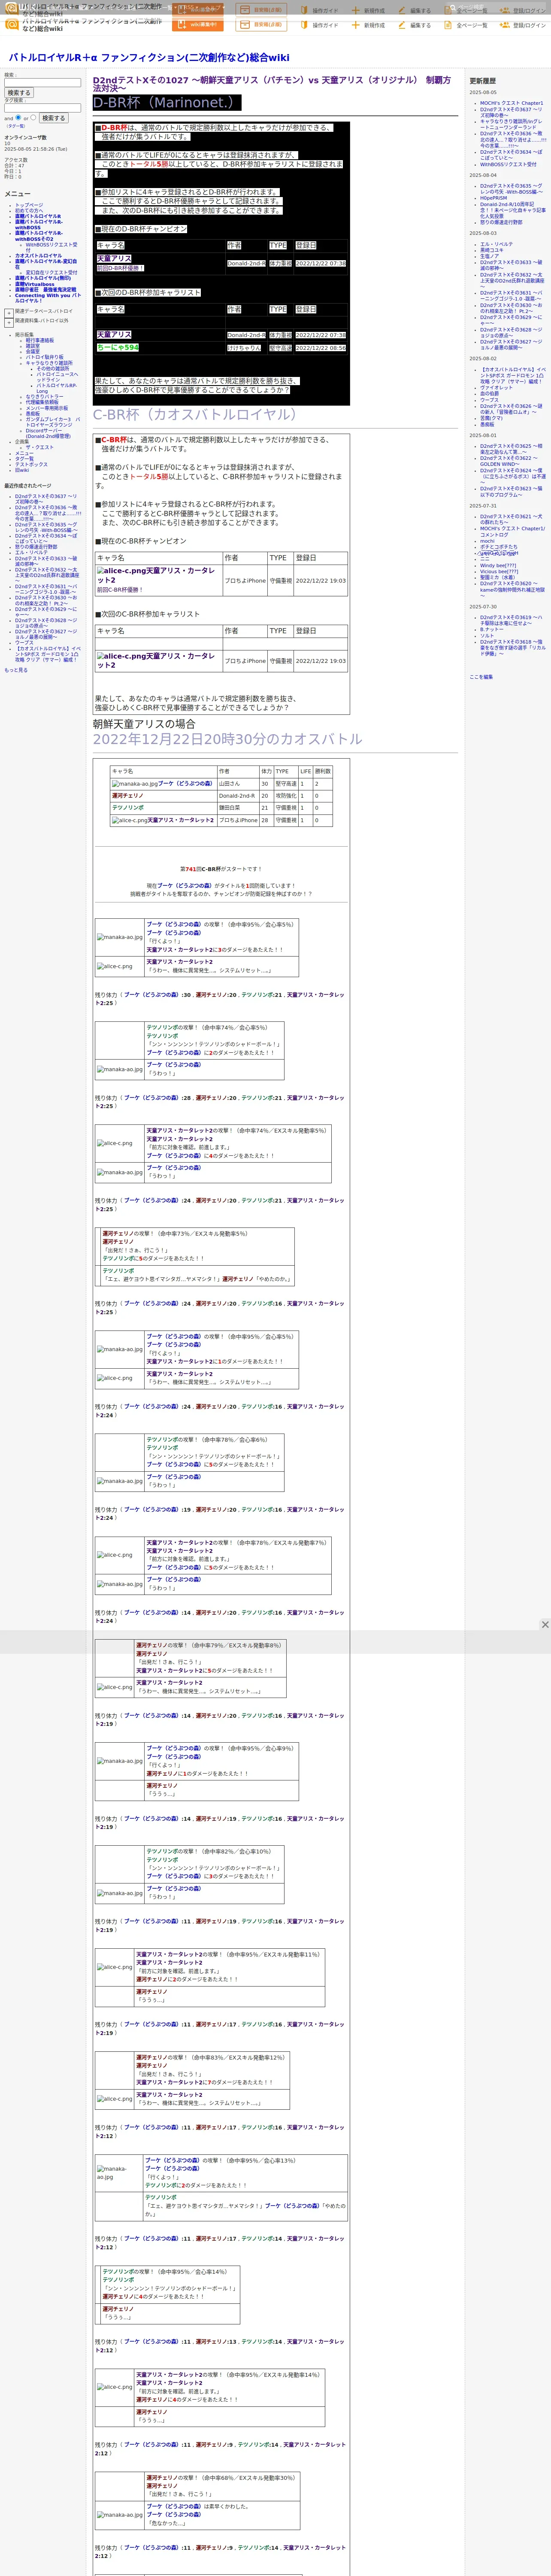Click the tag search input field
551x2576 pixels.
[42, 108]
